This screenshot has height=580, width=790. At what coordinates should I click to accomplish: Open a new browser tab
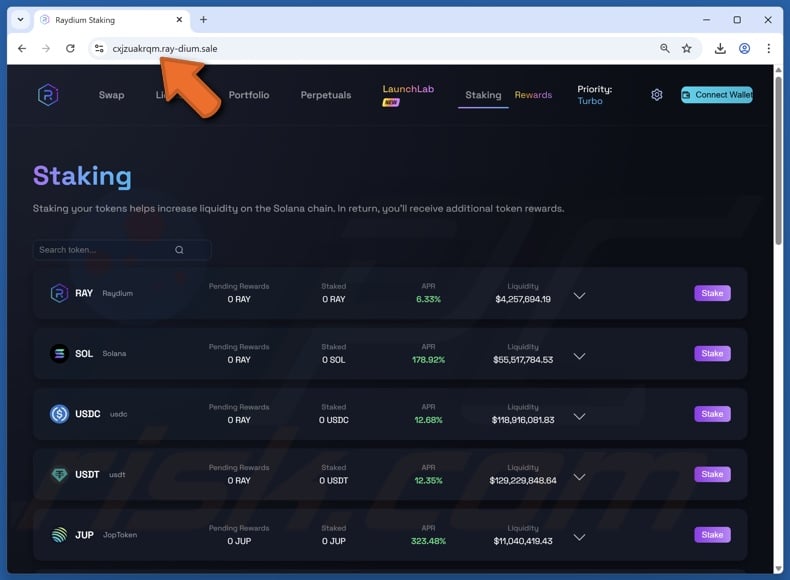click(203, 20)
